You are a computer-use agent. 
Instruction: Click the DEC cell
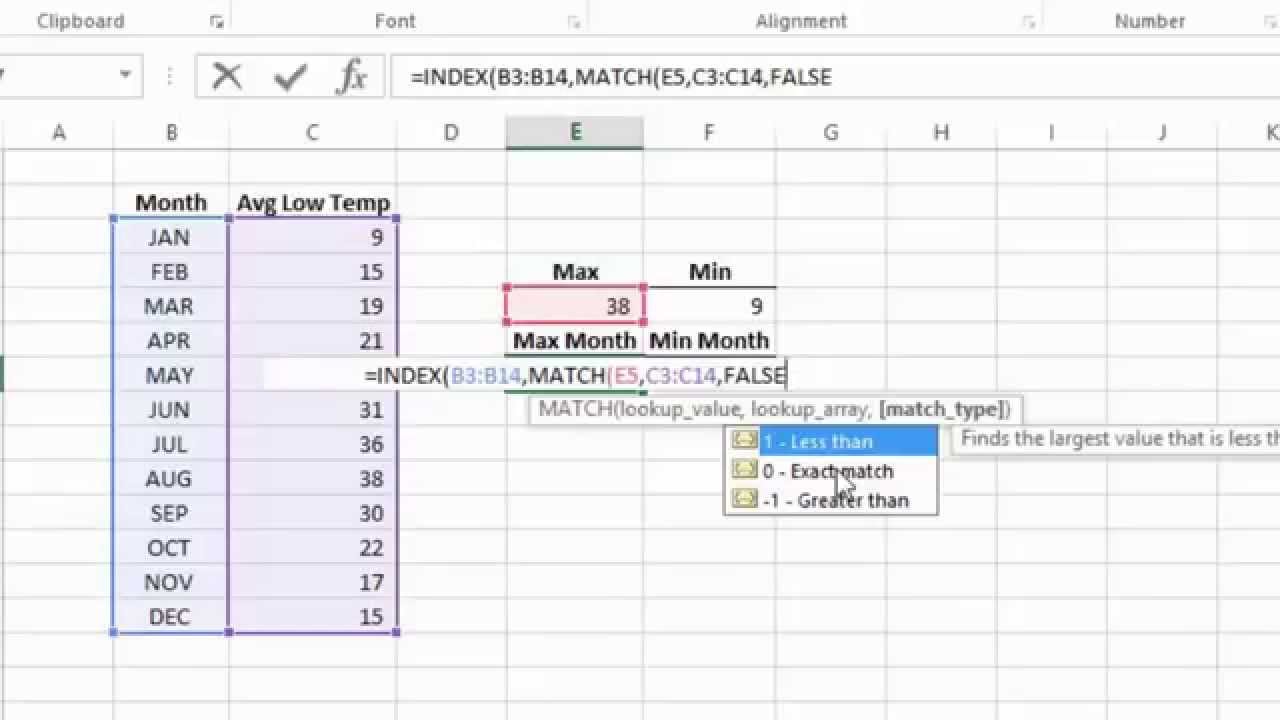[x=171, y=617]
